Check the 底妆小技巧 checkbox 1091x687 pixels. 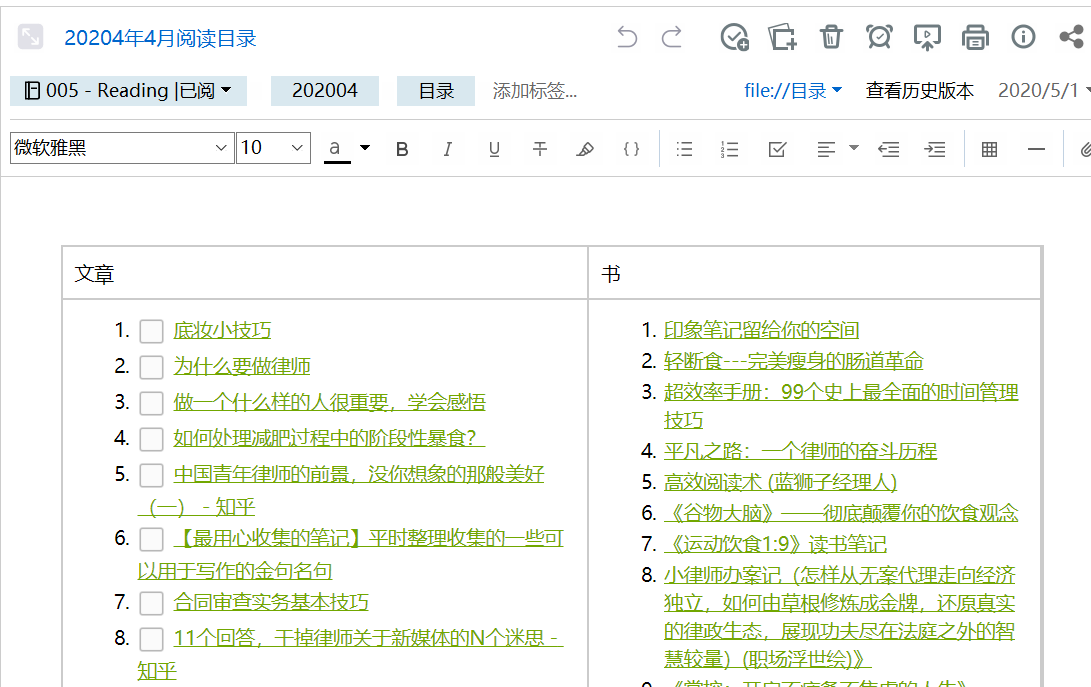click(151, 331)
